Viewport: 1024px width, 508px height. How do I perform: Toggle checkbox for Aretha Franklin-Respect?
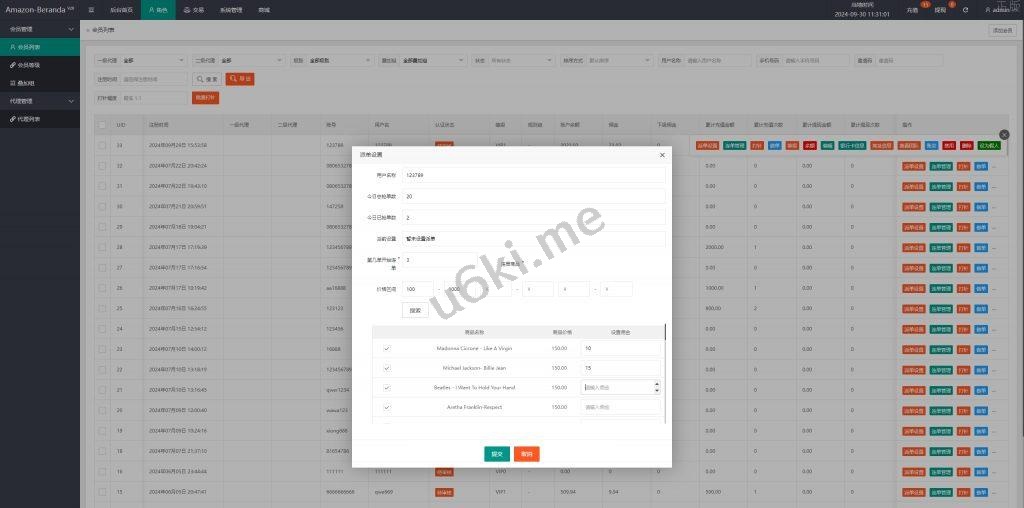tap(386, 407)
